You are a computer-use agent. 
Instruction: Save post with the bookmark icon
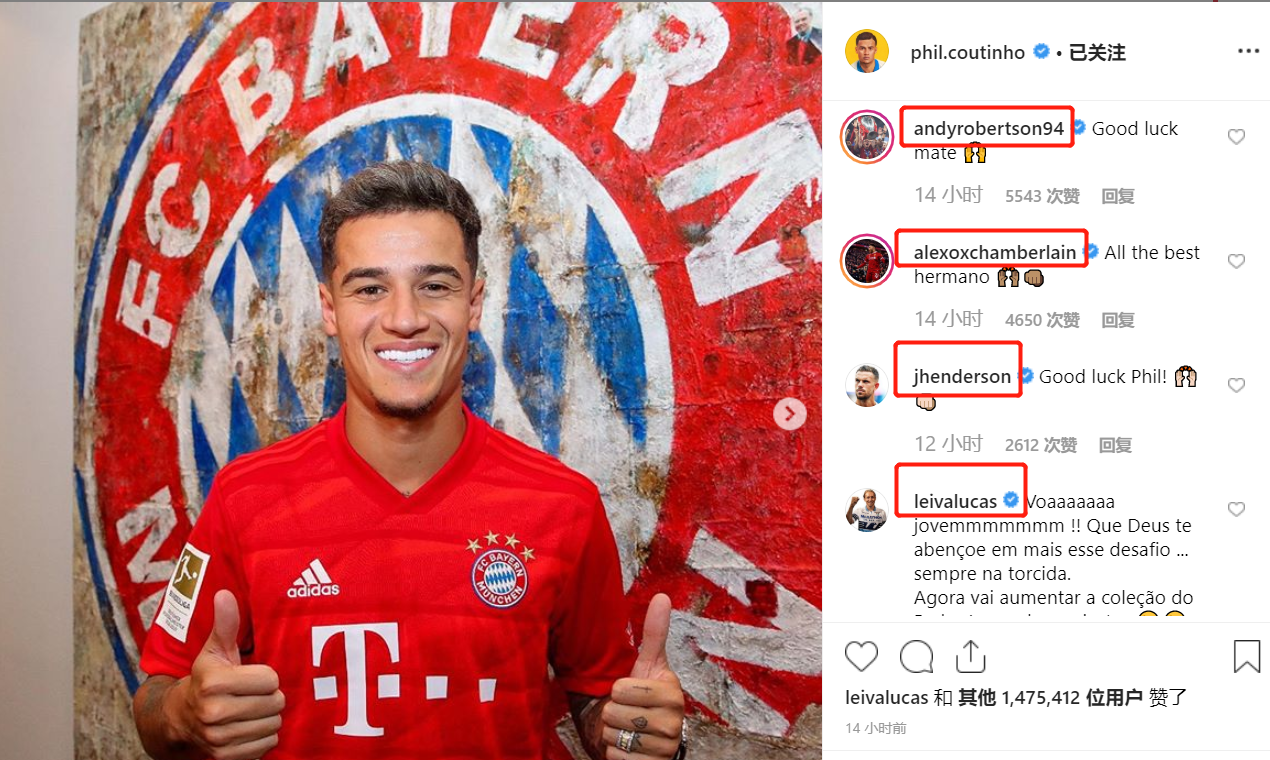(1246, 657)
